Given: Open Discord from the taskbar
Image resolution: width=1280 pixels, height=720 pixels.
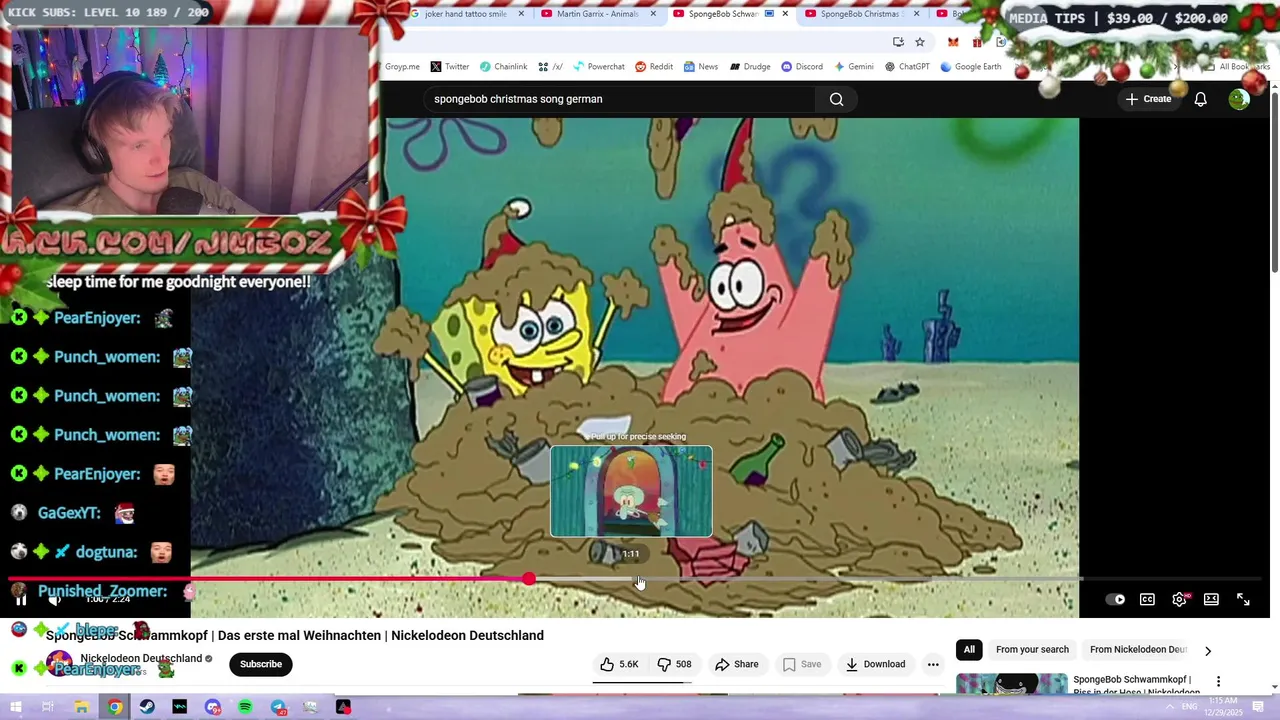Looking at the screenshot, I should point(212,707).
